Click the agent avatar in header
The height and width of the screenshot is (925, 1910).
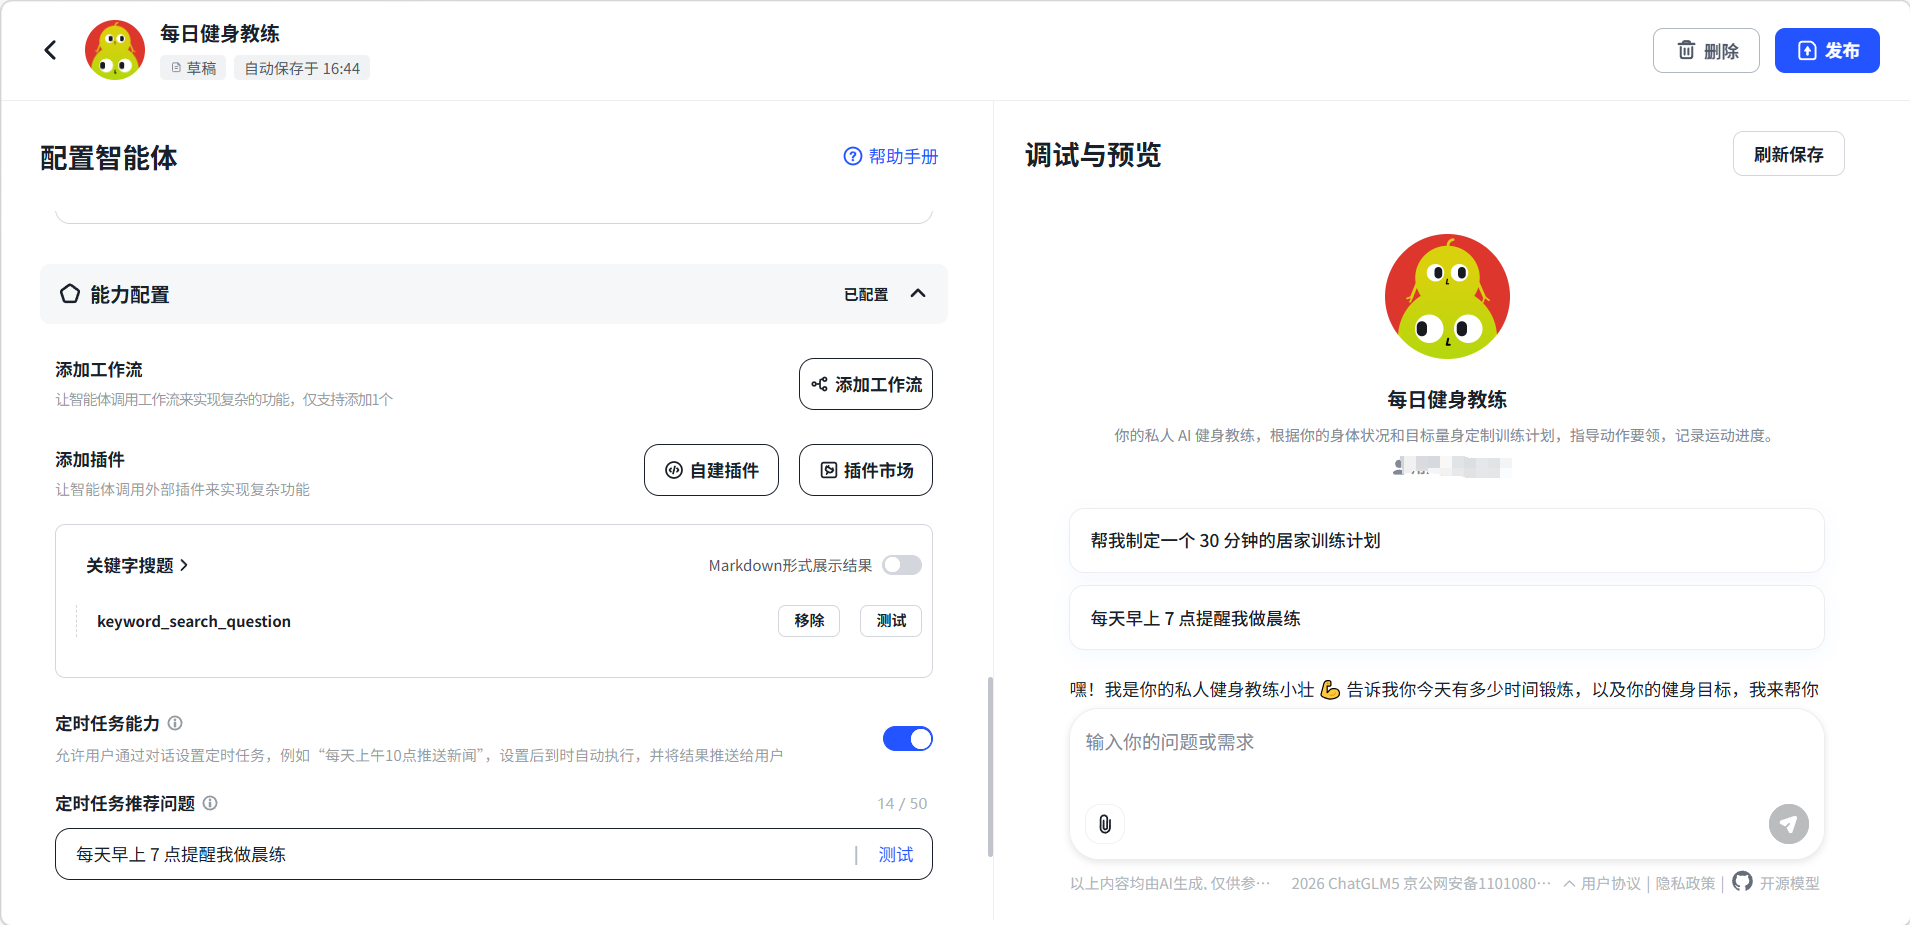(x=115, y=50)
